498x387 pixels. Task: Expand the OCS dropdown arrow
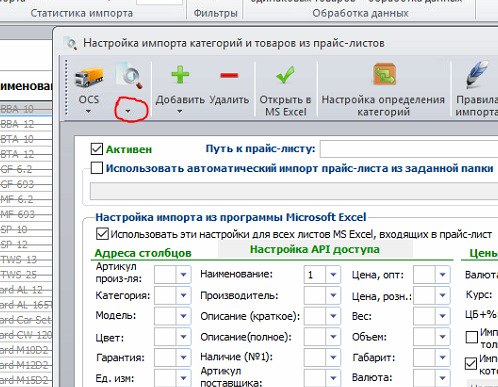pos(88,111)
